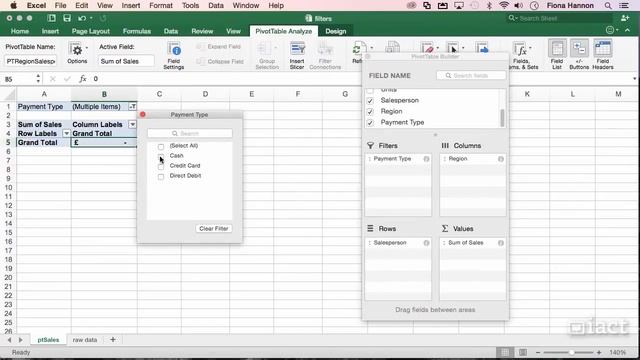Select the Grand Total cell A5
Viewport: 640px width, 360px height.
pyautogui.click(x=44, y=142)
